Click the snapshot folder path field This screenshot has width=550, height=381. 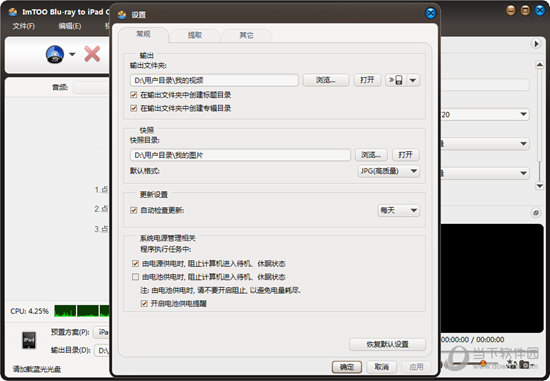click(x=240, y=155)
